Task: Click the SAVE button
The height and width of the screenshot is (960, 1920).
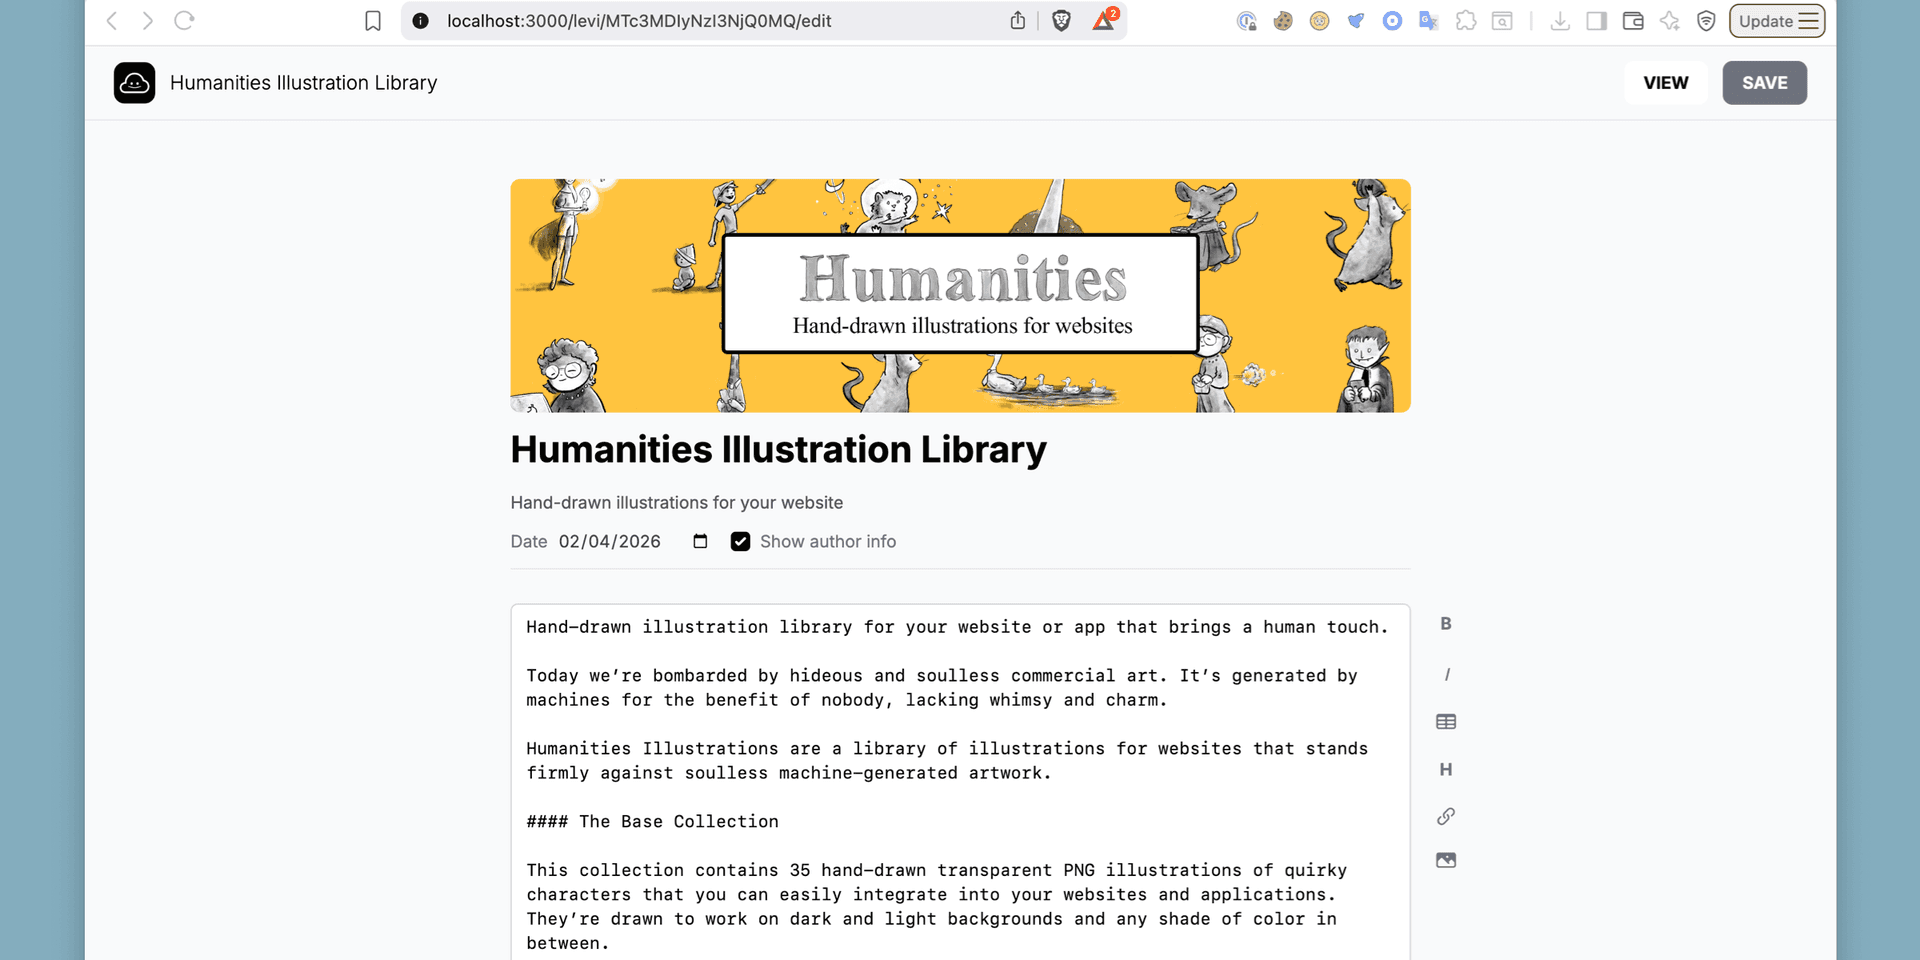Action: pos(1764,83)
